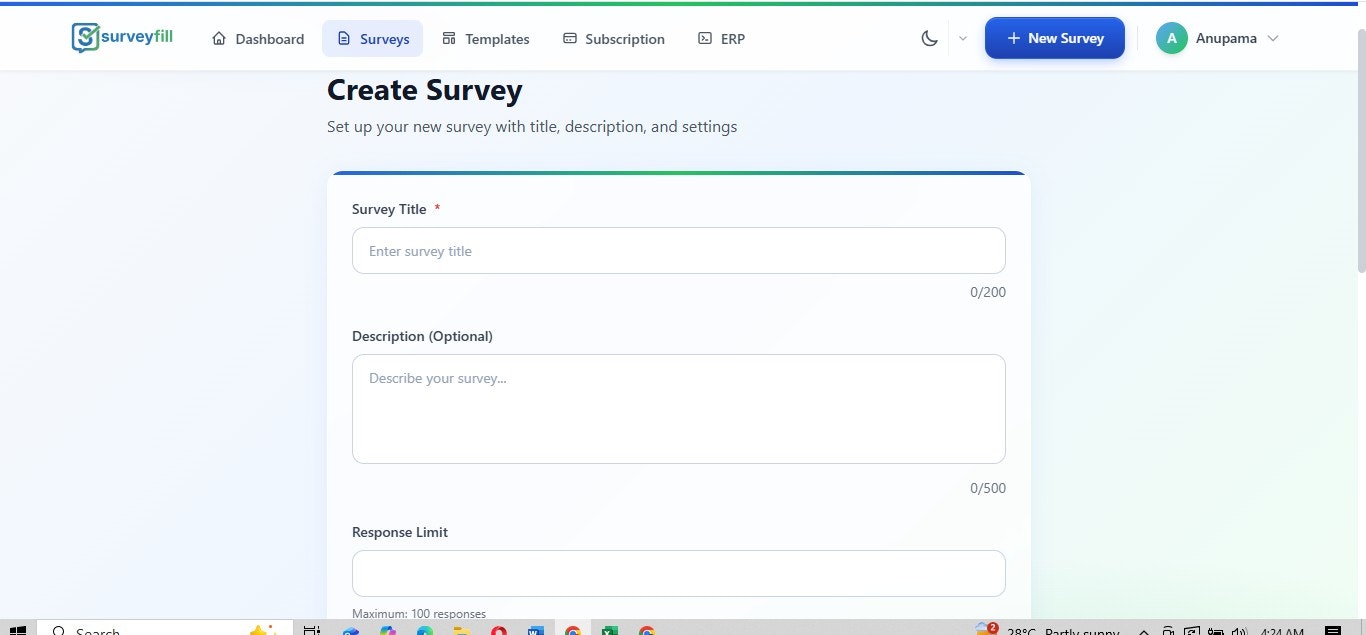Open Excel from the taskbar
The width and height of the screenshot is (1366, 635).
pyautogui.click(x=610, y=630)
